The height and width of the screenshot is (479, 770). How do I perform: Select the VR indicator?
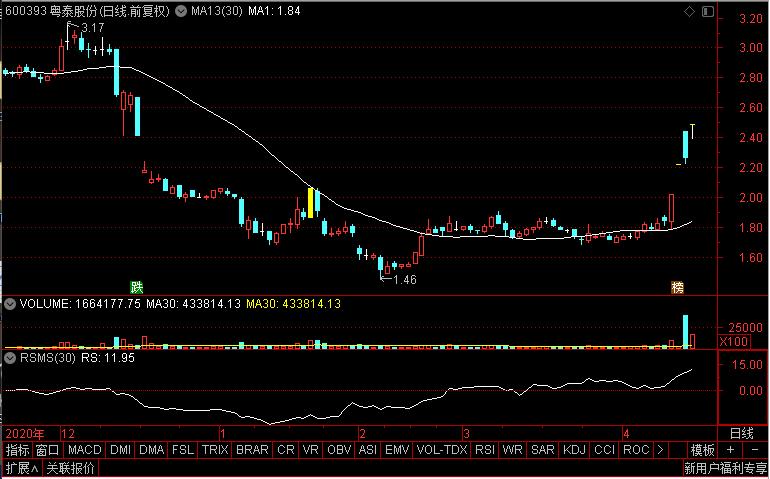pyautogui.click(x=310, y=450)
